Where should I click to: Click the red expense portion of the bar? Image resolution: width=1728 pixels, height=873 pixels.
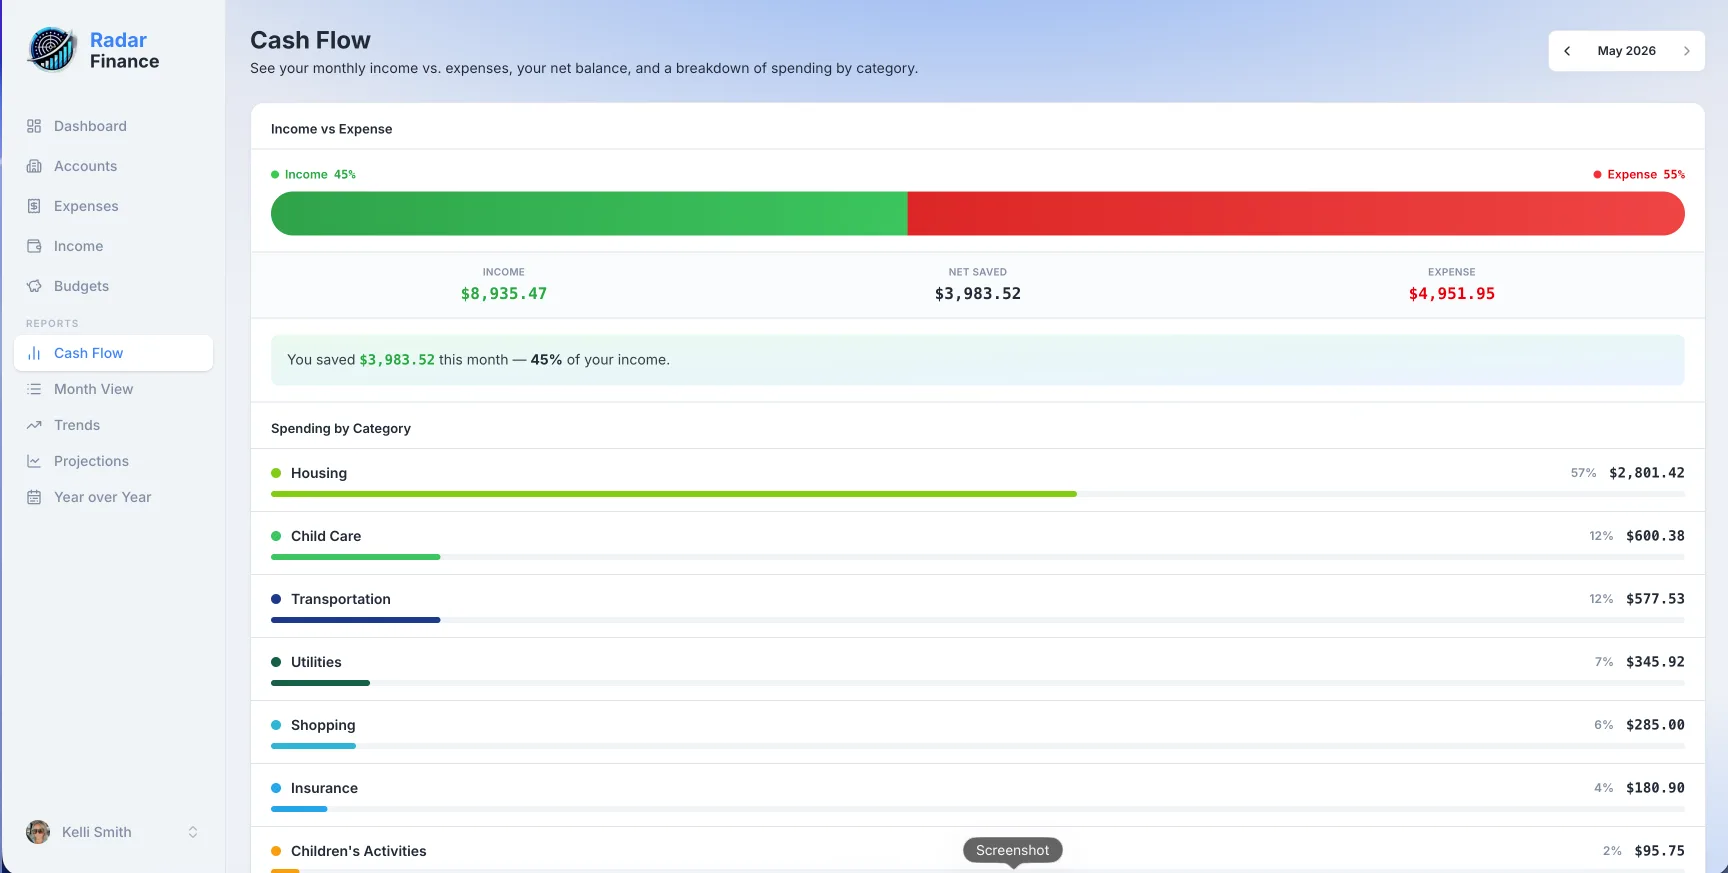coord(1296,213)
